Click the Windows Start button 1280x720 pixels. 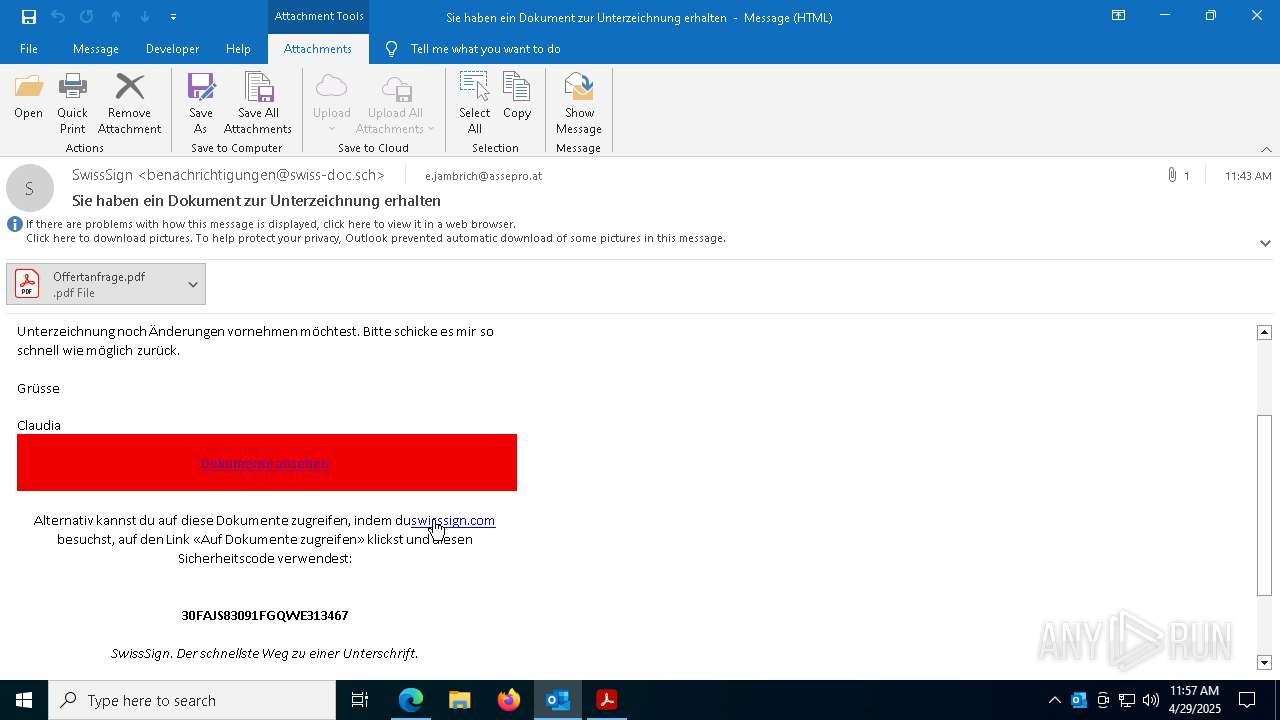(x=24, y=700)
